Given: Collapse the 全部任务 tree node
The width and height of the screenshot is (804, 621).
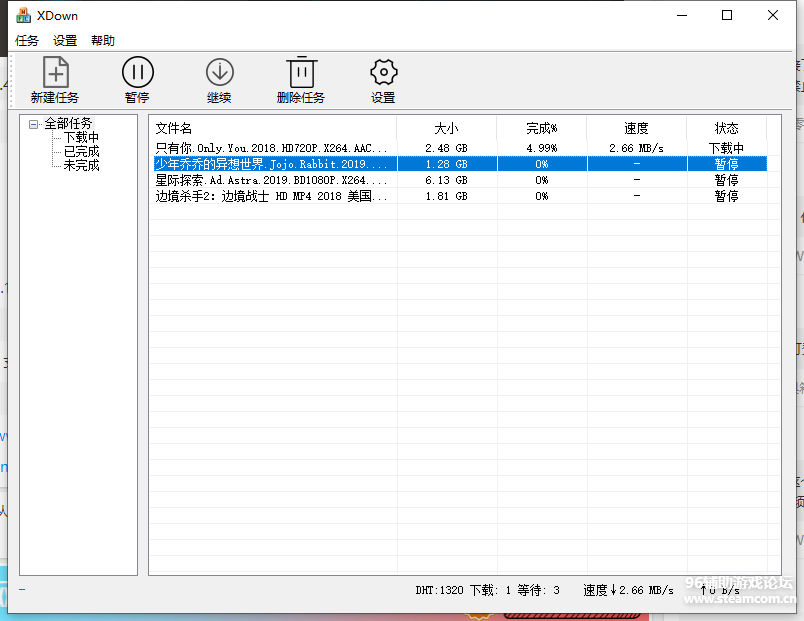Looking at the screenshot, I should pyautogui.click(x=34, y=124).
